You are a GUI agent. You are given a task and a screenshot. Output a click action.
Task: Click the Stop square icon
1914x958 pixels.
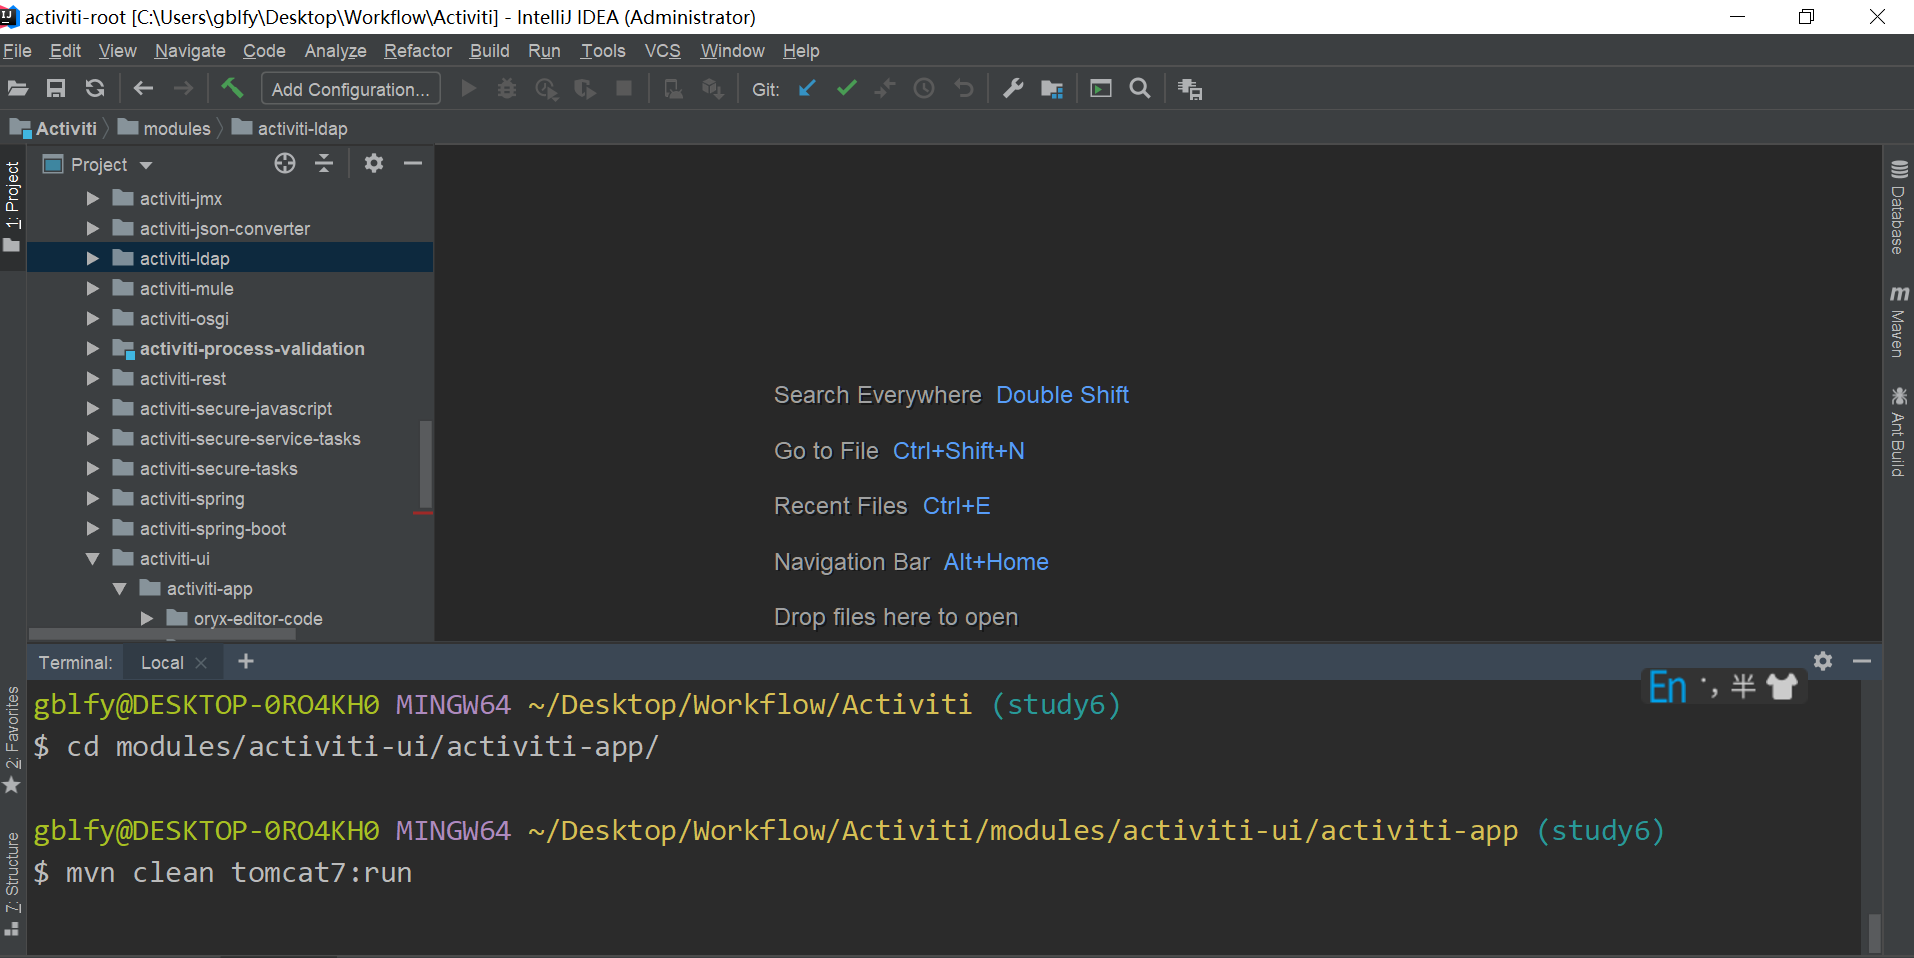(x=624, y=89)
